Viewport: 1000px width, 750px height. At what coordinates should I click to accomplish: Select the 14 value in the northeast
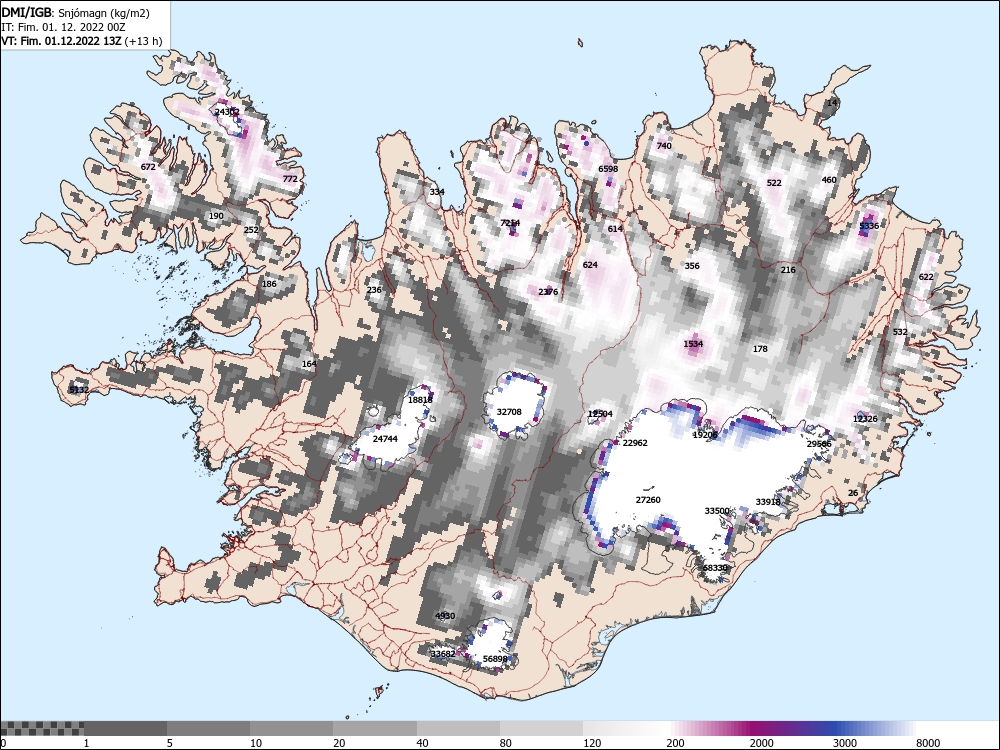coord(832,103)
